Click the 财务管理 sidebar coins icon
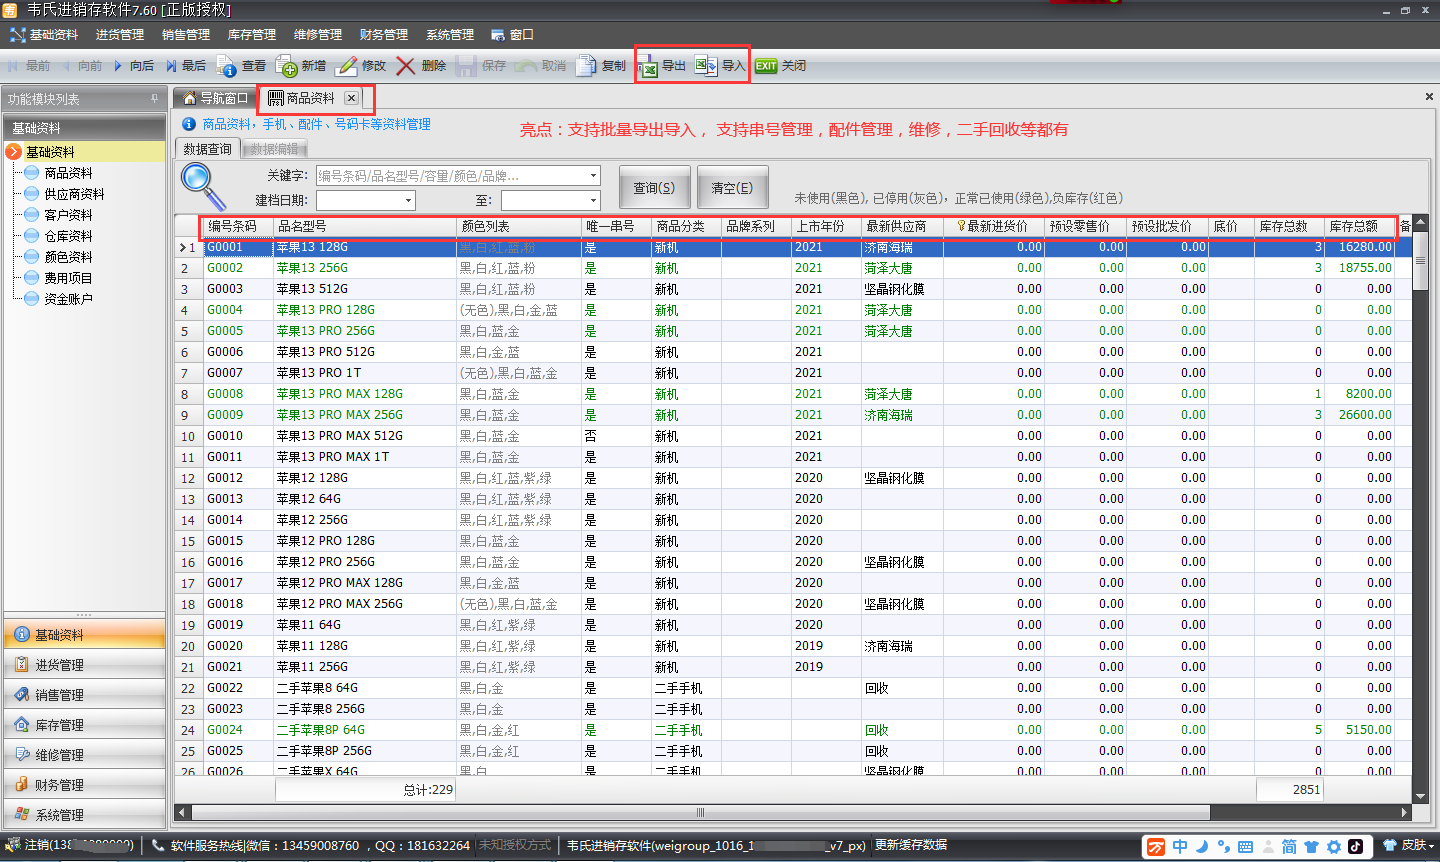This screenshot has width=1440, height=862. pyautogui.click(x=22, y=785)
